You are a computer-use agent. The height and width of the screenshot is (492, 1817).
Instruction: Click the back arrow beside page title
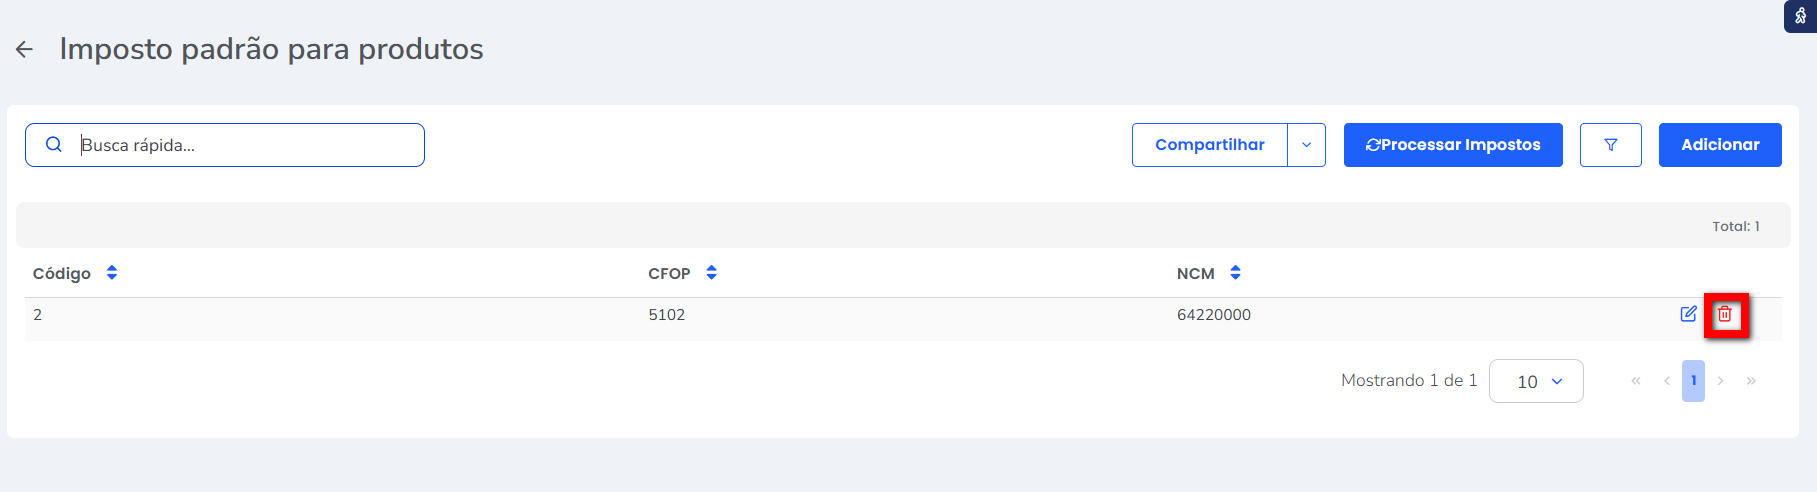(x=25, y=49)
